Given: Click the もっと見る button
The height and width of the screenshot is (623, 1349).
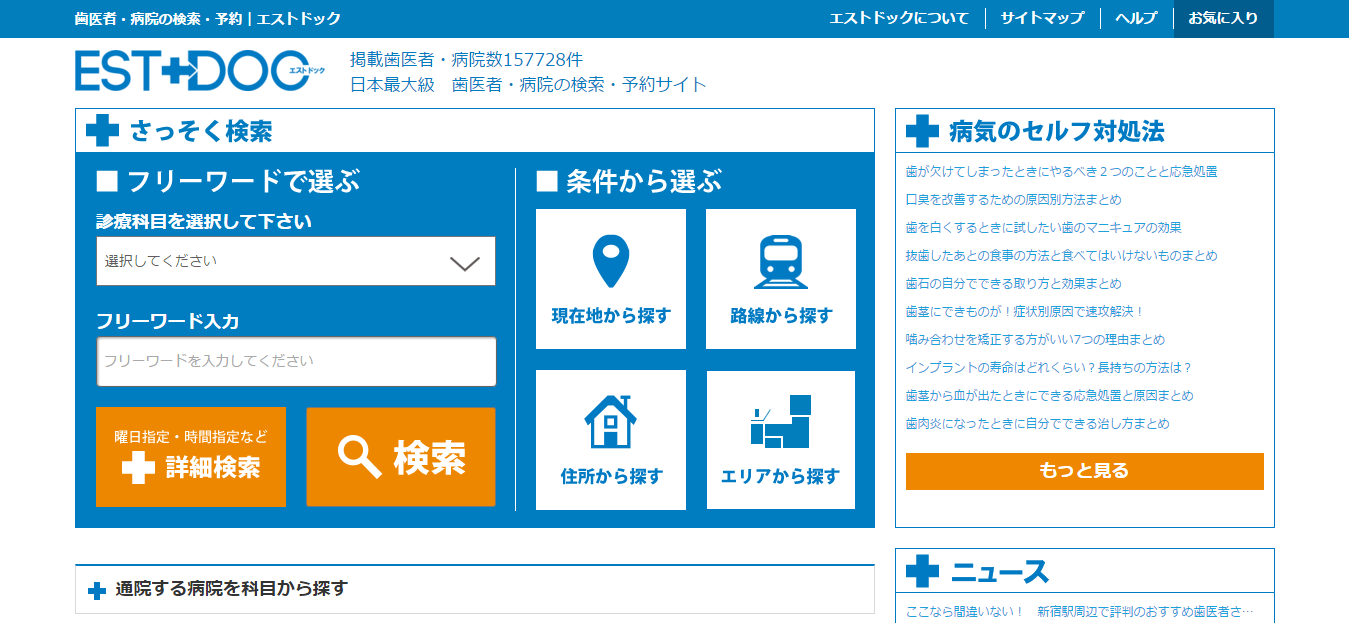Looking at the screenshot, I should [x=1085, y=471].
